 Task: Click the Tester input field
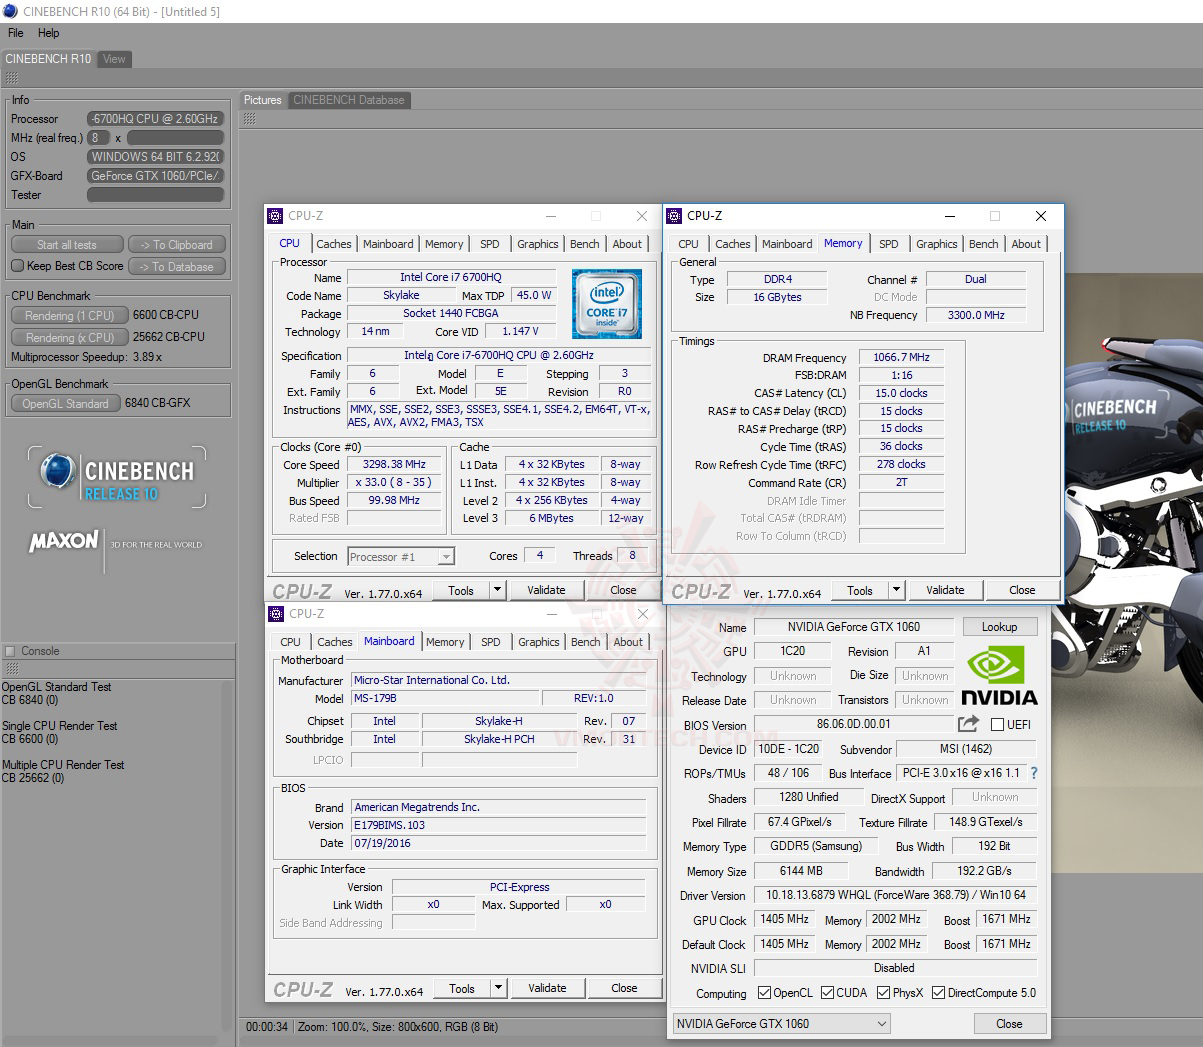pos(155,195)
